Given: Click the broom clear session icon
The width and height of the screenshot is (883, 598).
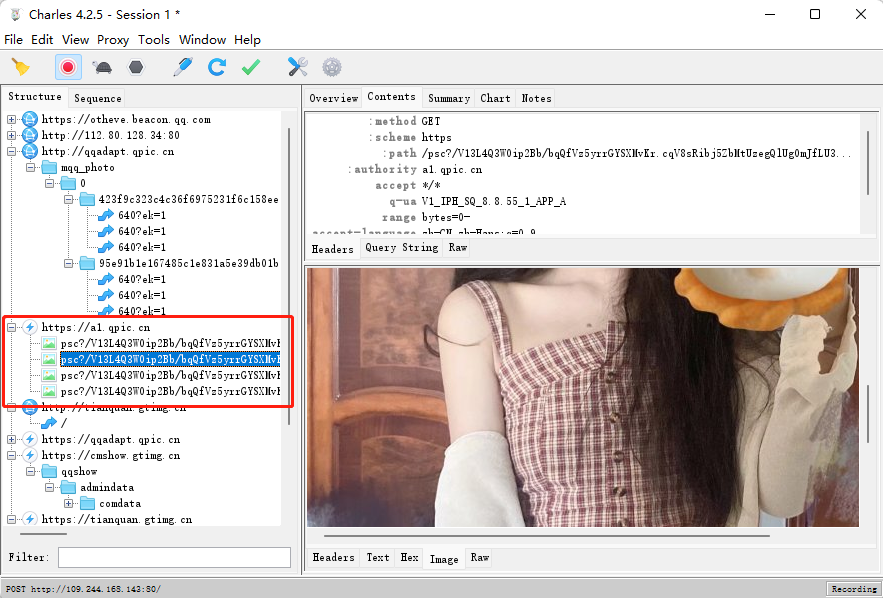Looking at the screenshot, I should (20, 67).
